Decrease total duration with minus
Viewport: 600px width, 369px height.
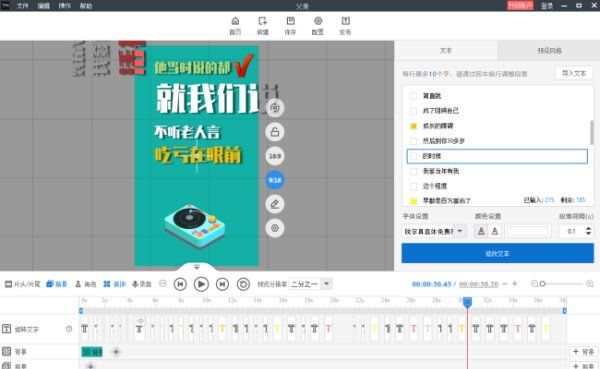[x=505, y=284]
